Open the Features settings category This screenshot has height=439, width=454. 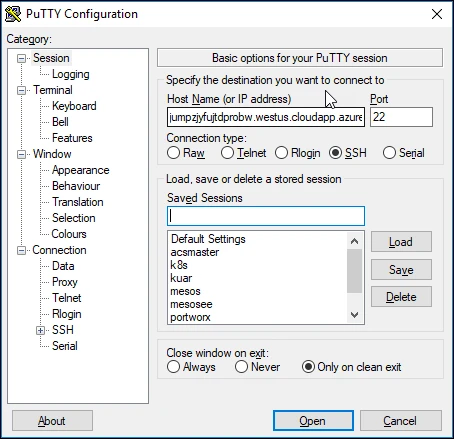tap(72, 138)
